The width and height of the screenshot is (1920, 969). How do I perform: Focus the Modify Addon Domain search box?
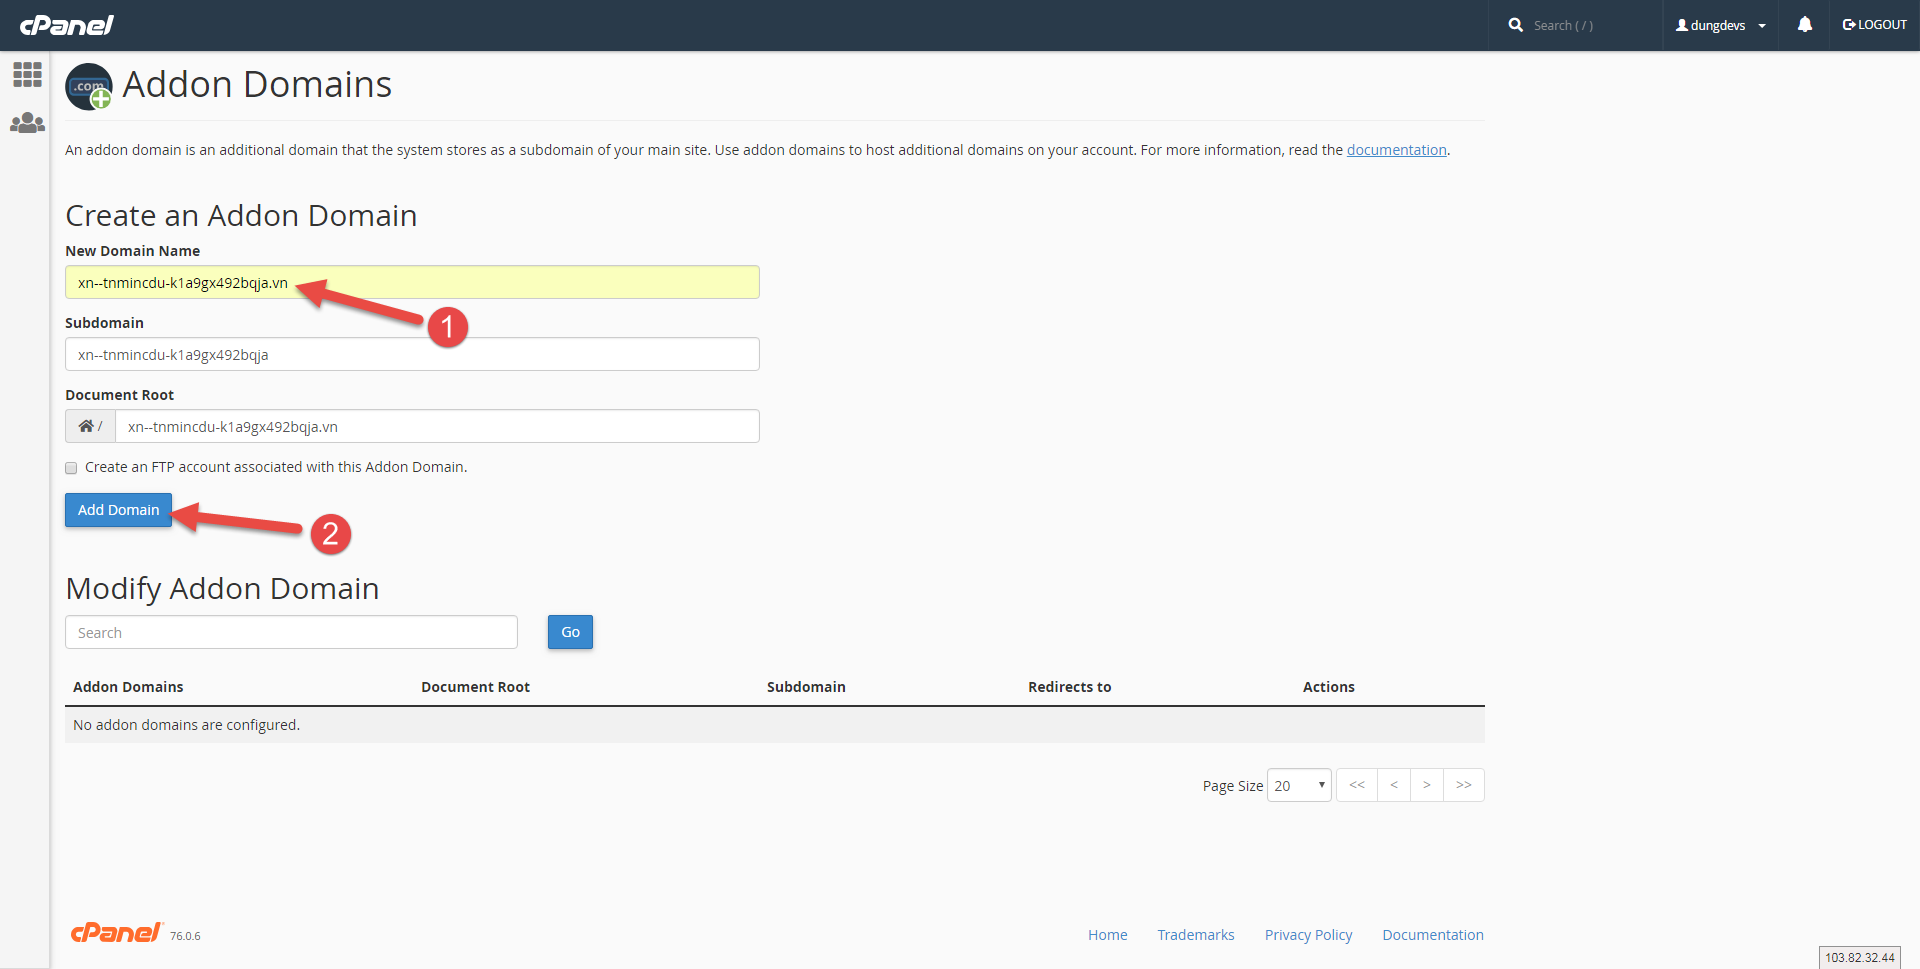(291, 632)
